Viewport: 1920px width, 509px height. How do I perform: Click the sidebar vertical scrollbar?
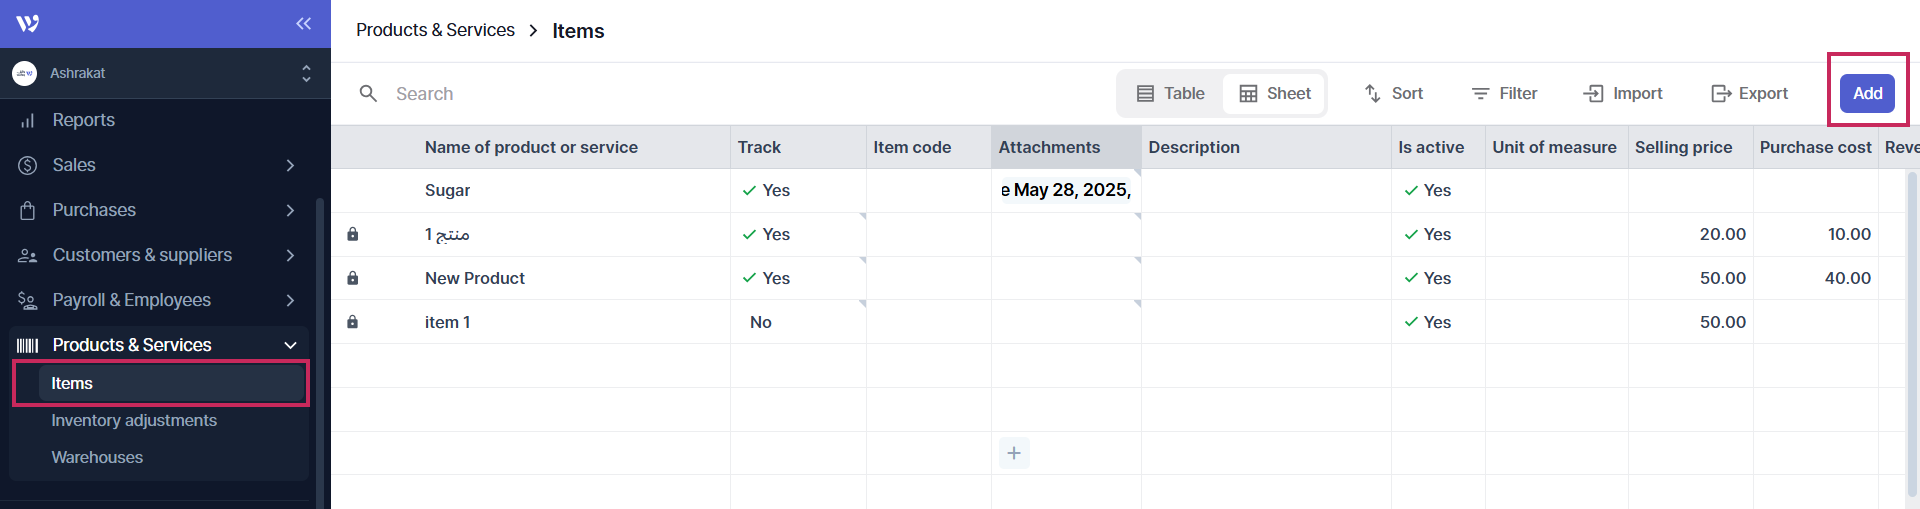pos(320,350)
